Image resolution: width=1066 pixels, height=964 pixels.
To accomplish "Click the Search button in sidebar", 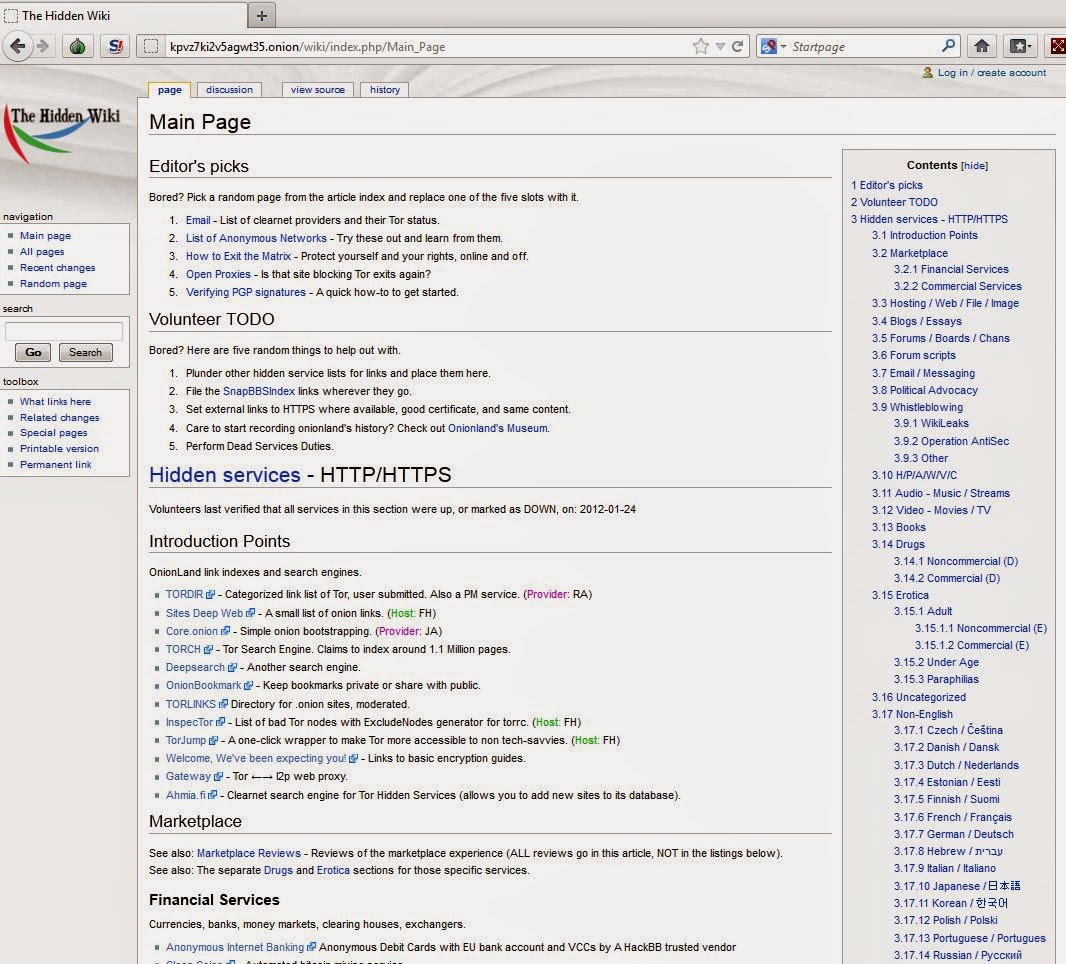I will pyautogui.click(x=85, y=352).
